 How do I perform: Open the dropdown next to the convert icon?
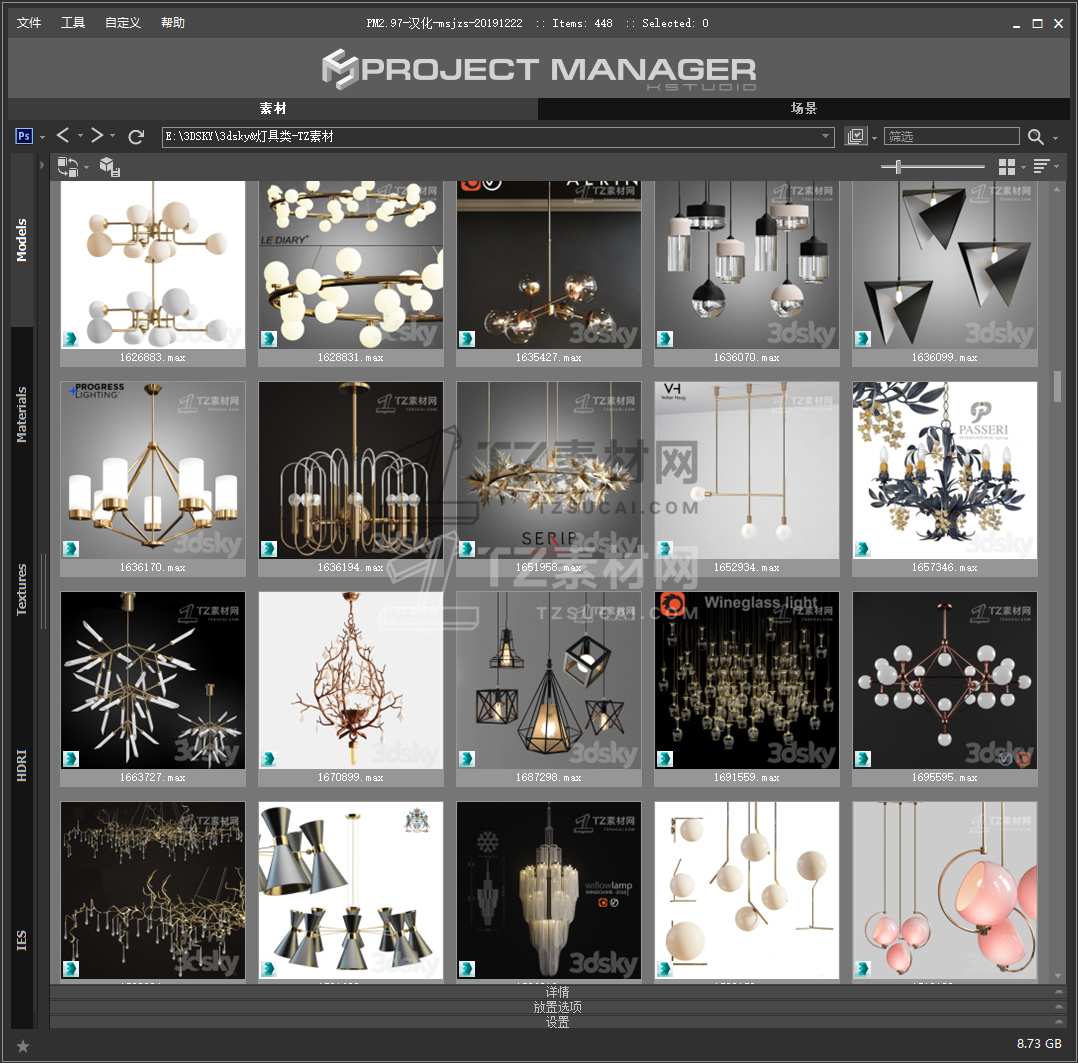(x=87, y=167)
